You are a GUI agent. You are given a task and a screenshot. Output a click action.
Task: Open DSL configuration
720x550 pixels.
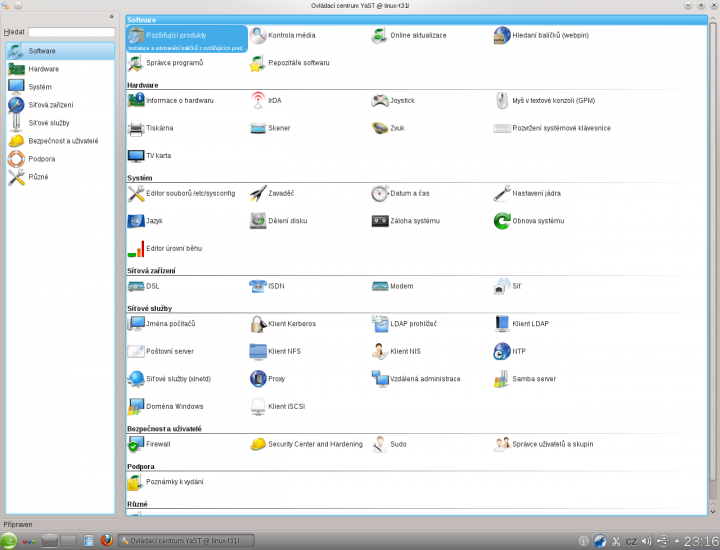point(143,286)
